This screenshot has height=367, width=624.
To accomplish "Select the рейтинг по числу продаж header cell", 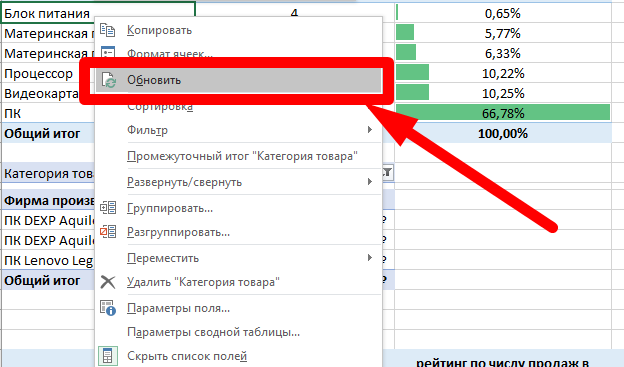I will [x=503, y=359].
